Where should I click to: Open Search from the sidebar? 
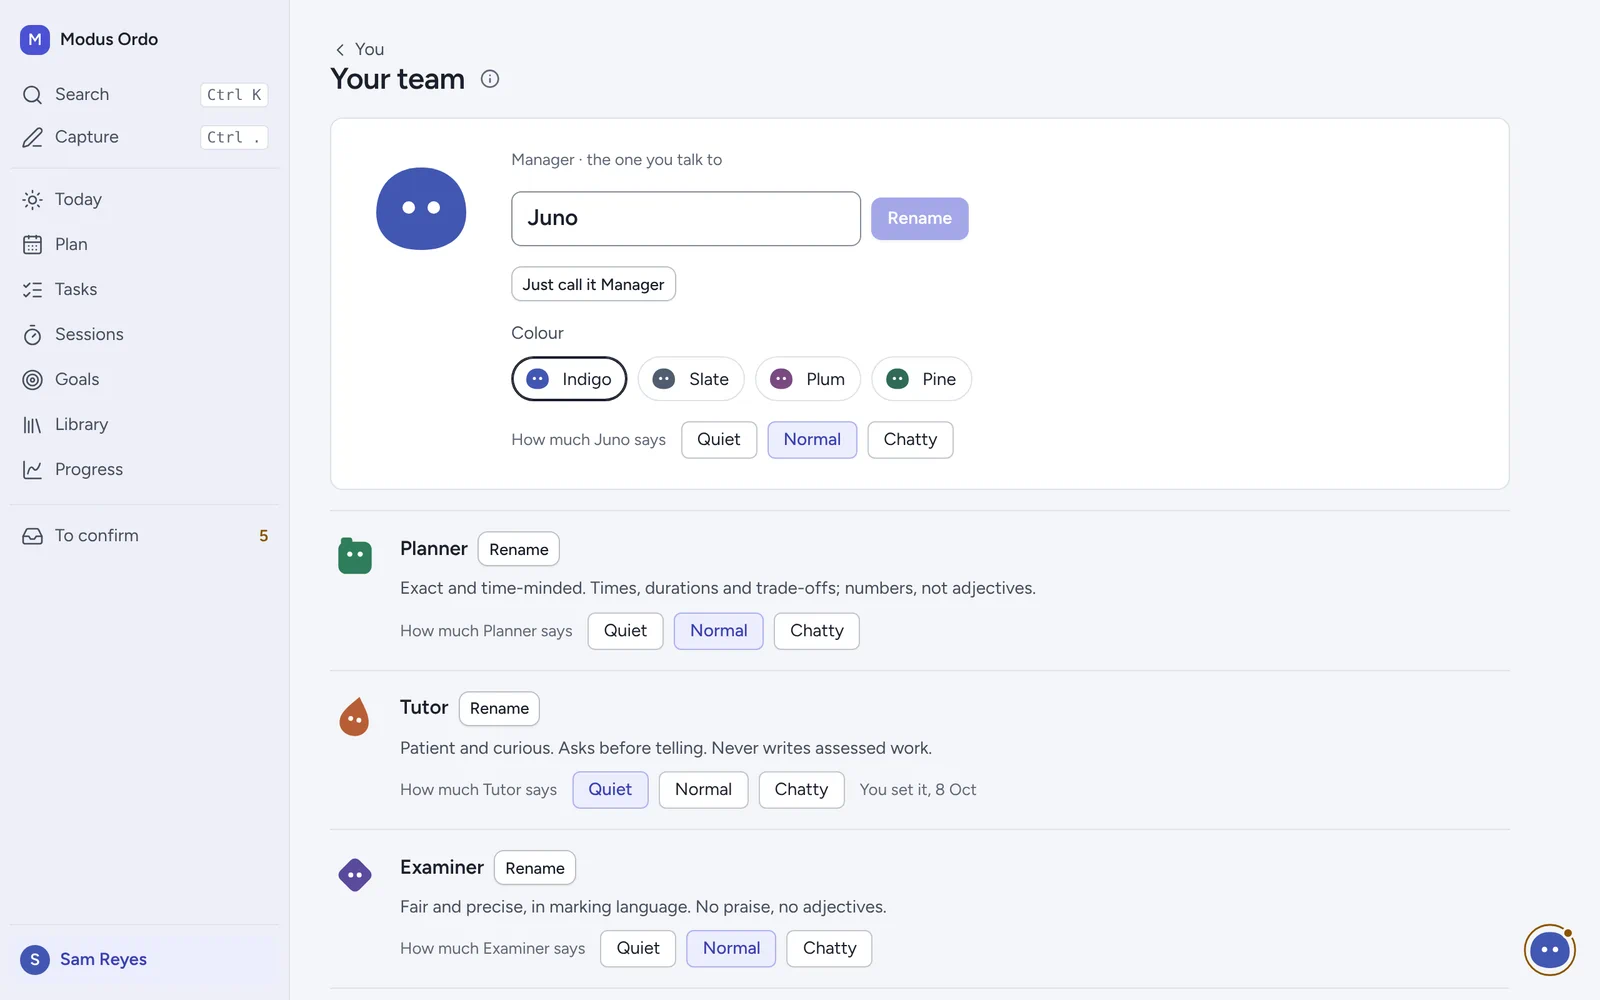coord(144,94)
